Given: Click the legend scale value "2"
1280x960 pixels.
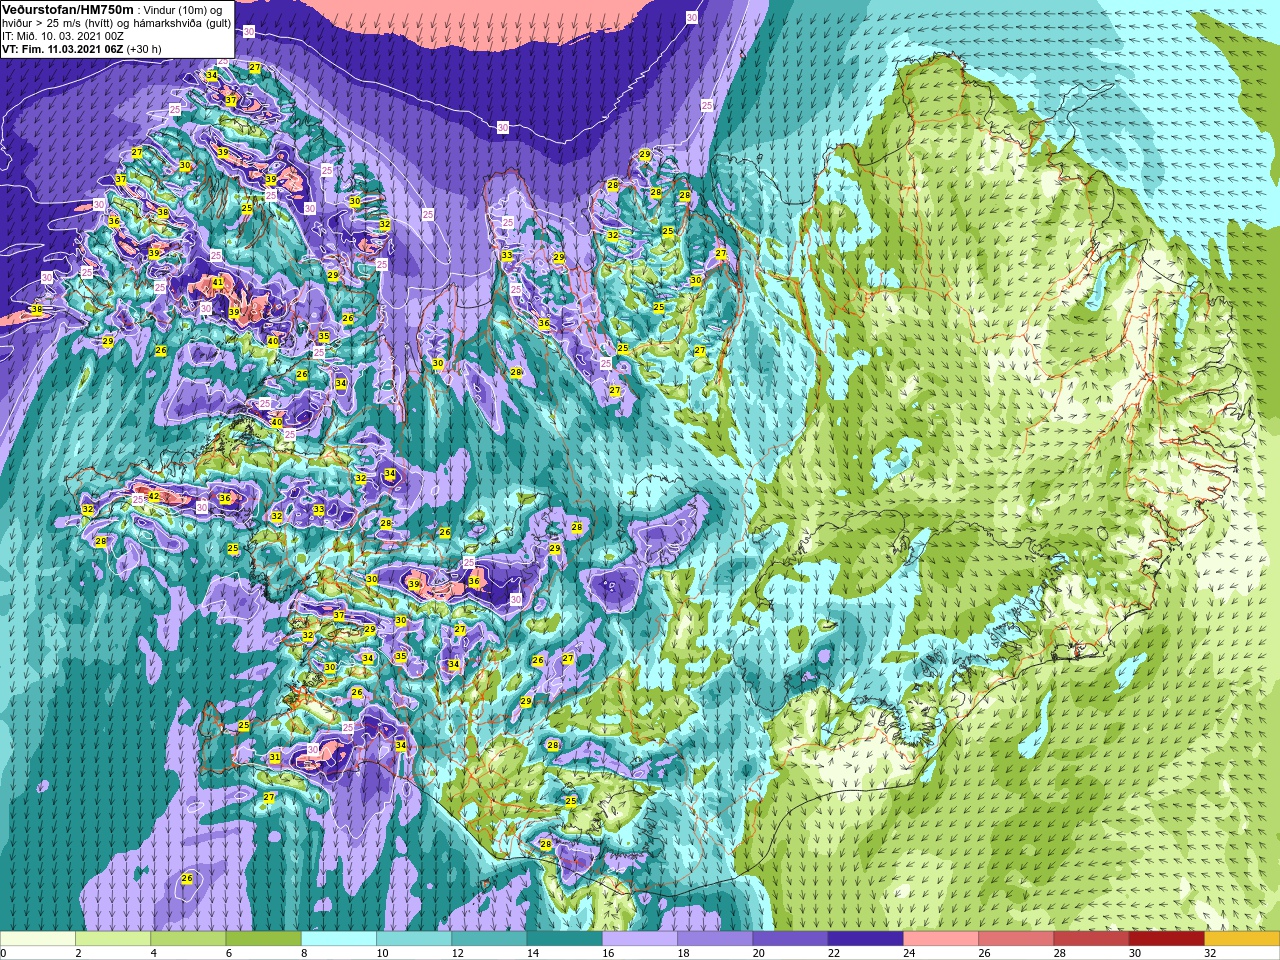Looking at the screenshot, I should coord(79,953).
